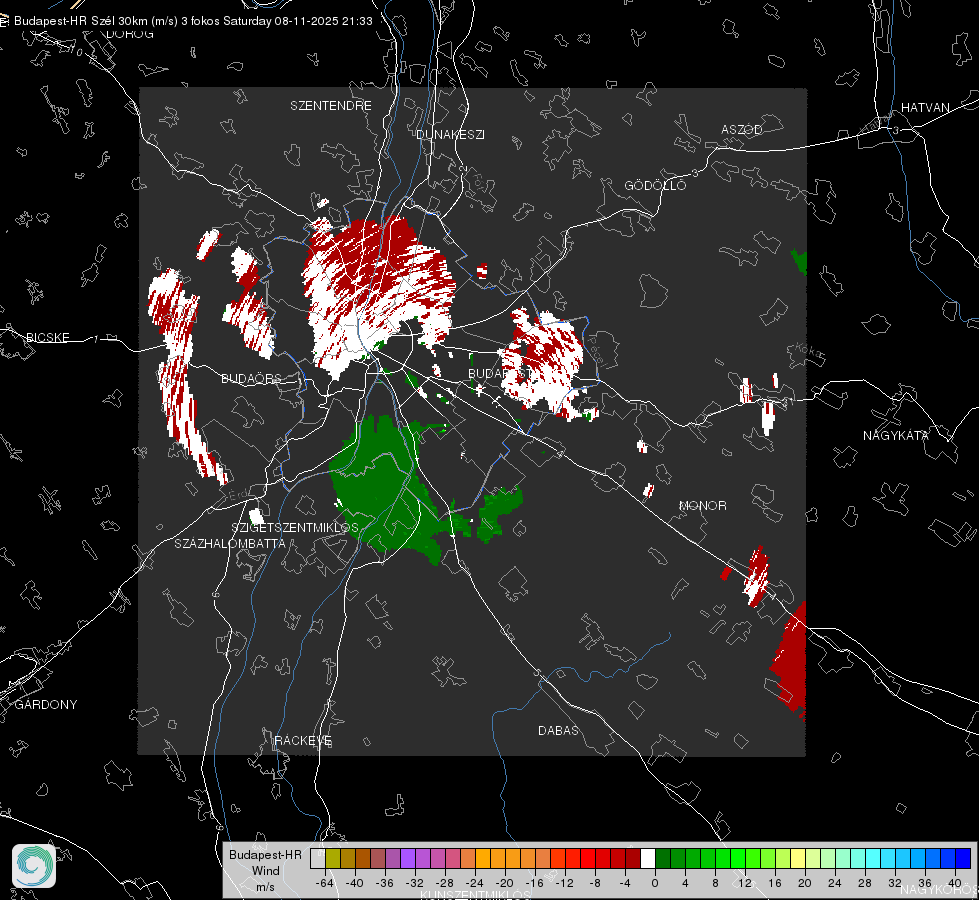Click the ASZOD town label

coord(742,129)
